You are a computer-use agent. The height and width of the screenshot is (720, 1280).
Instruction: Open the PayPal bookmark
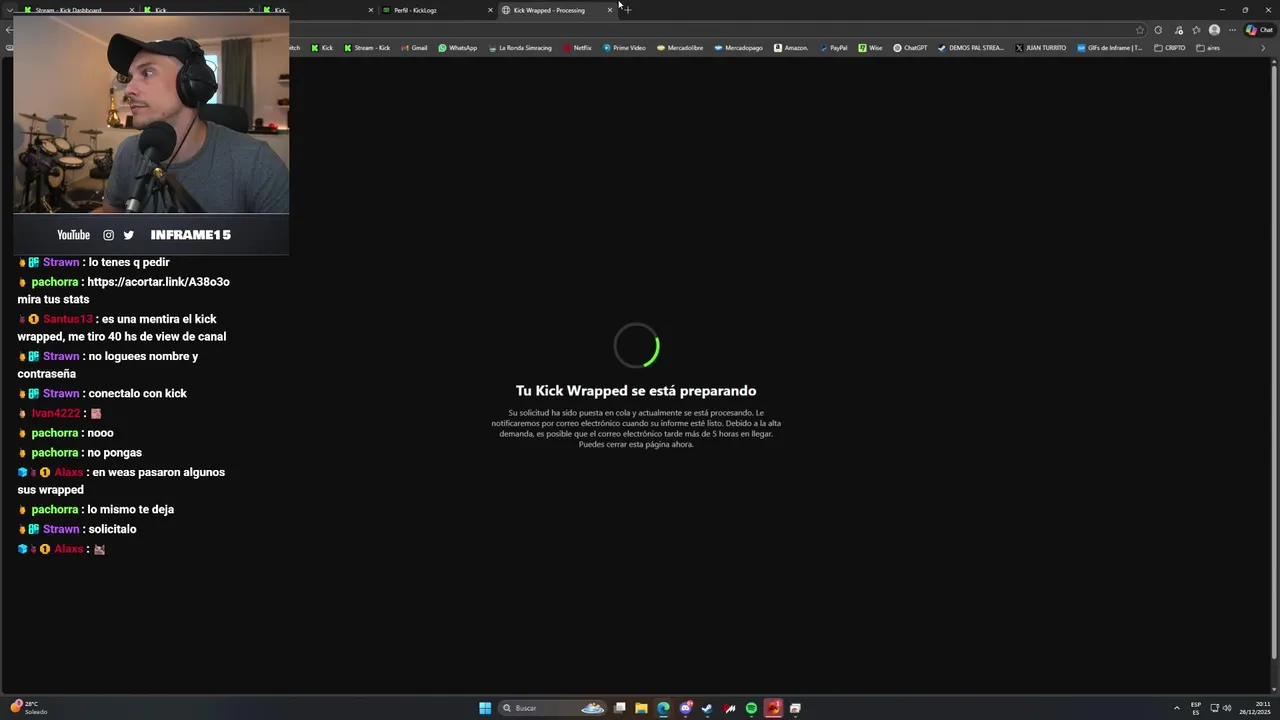[833, 48]
